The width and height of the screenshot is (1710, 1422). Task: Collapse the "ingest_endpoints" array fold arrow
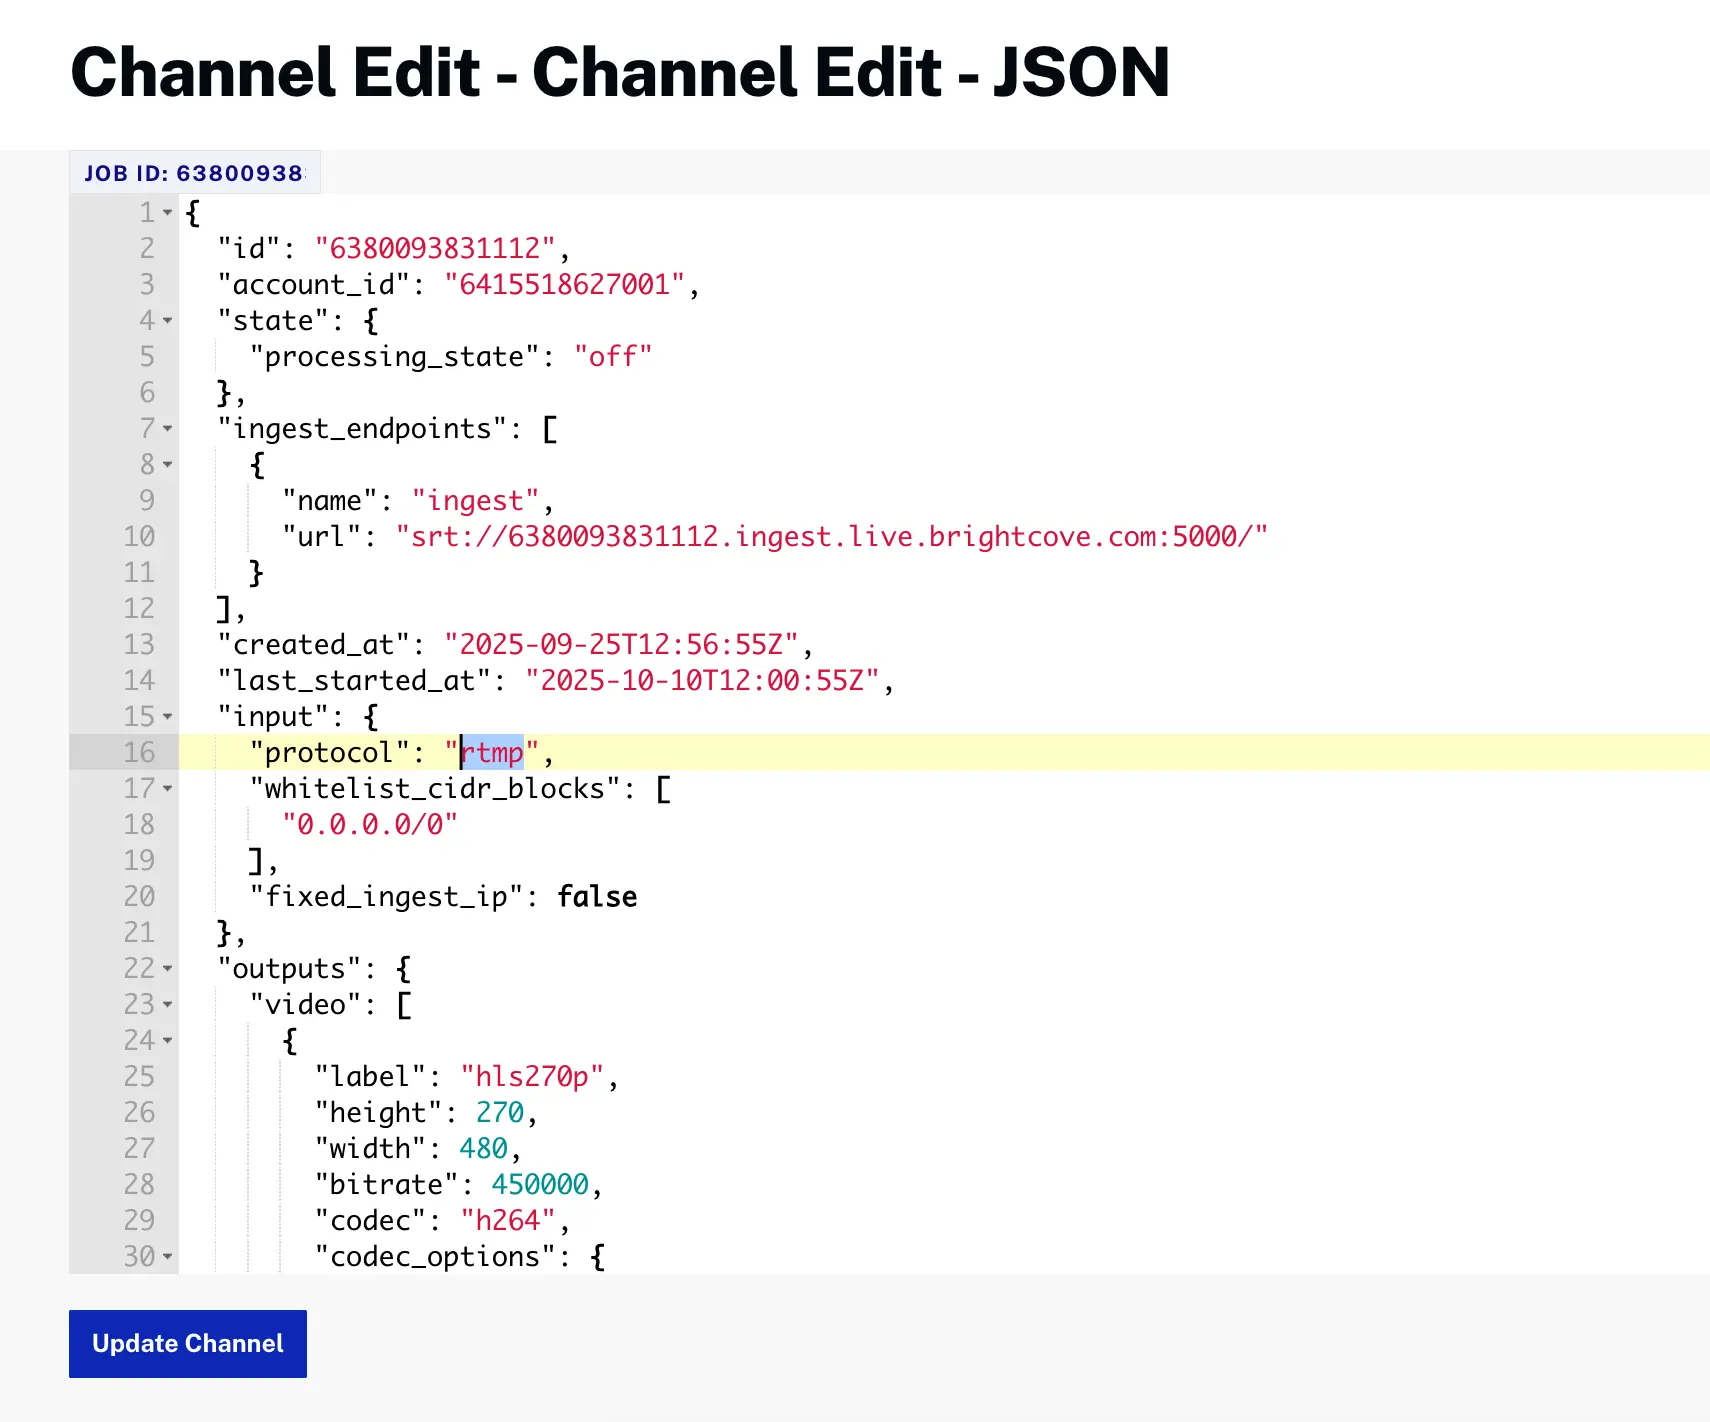pos(167,430)
